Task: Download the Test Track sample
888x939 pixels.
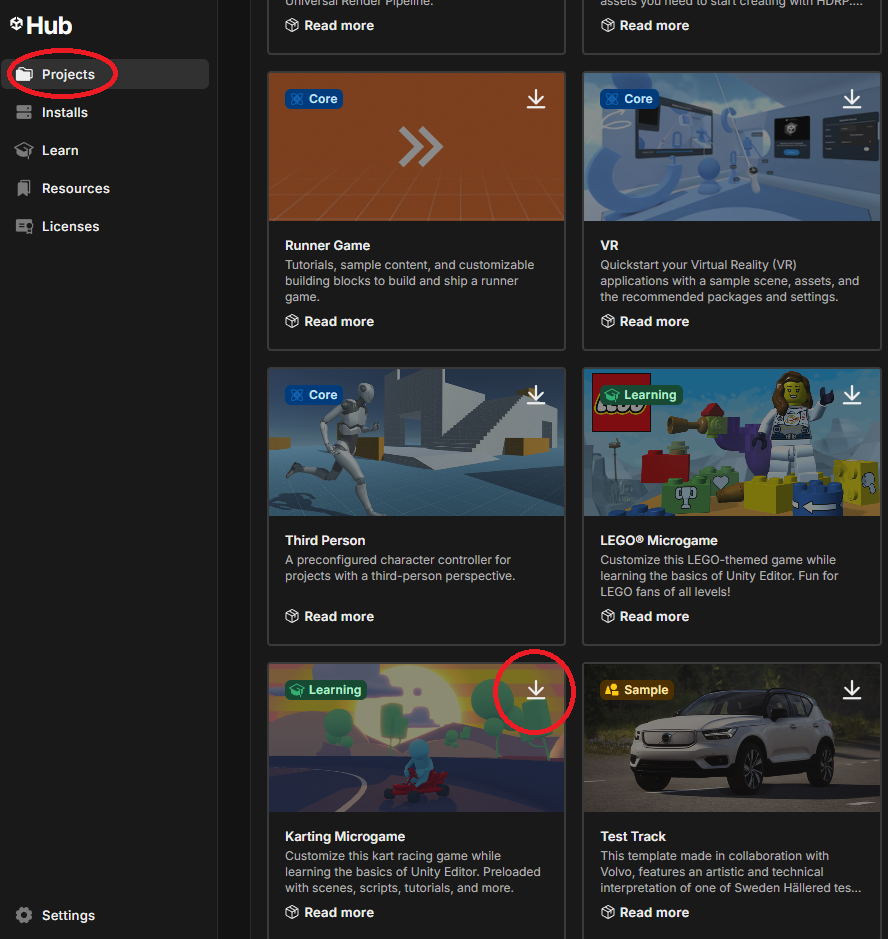Action: [x=851, y=690]
